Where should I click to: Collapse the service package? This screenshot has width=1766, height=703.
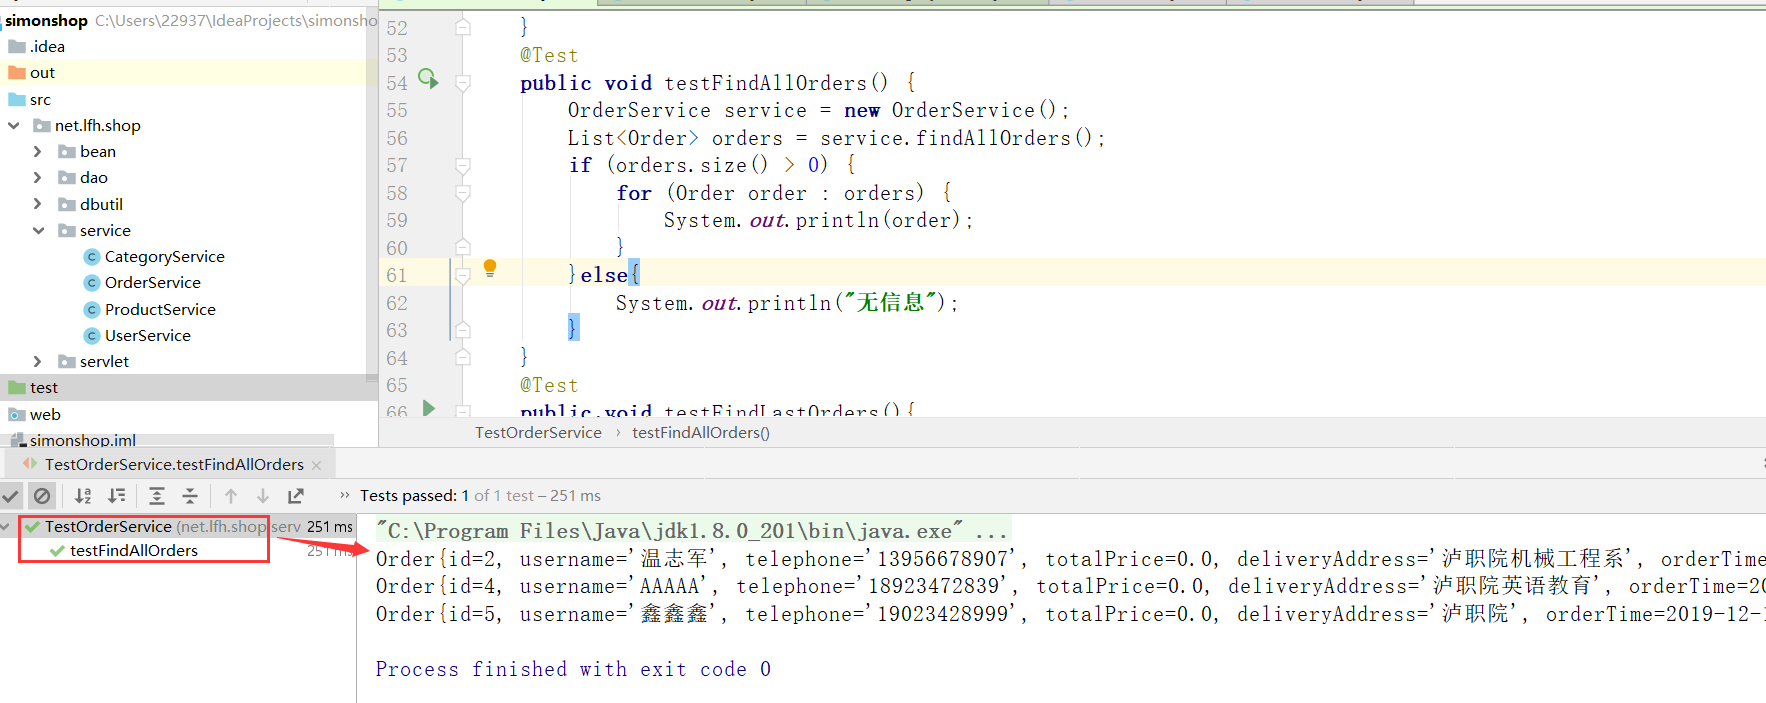point(38,230)
